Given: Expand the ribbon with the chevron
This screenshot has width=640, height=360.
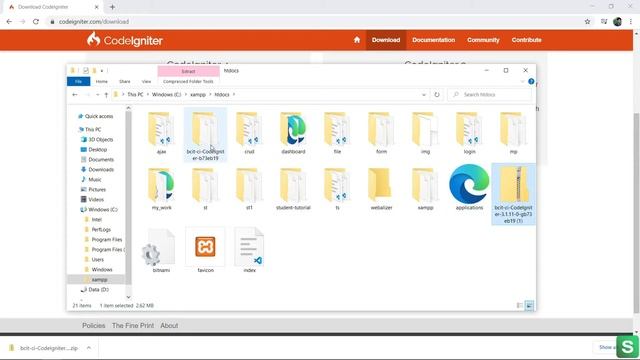Looking at the screenshot, I should click(522, 82).
